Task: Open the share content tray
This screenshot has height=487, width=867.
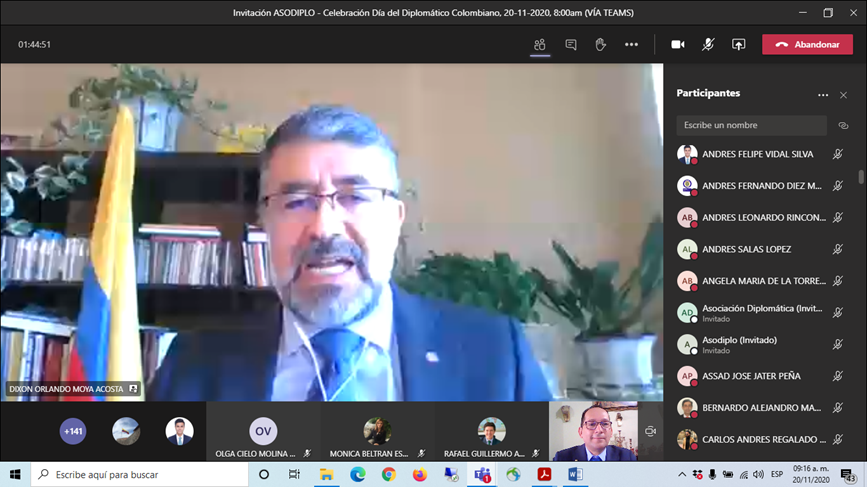Action: point(738,45)
